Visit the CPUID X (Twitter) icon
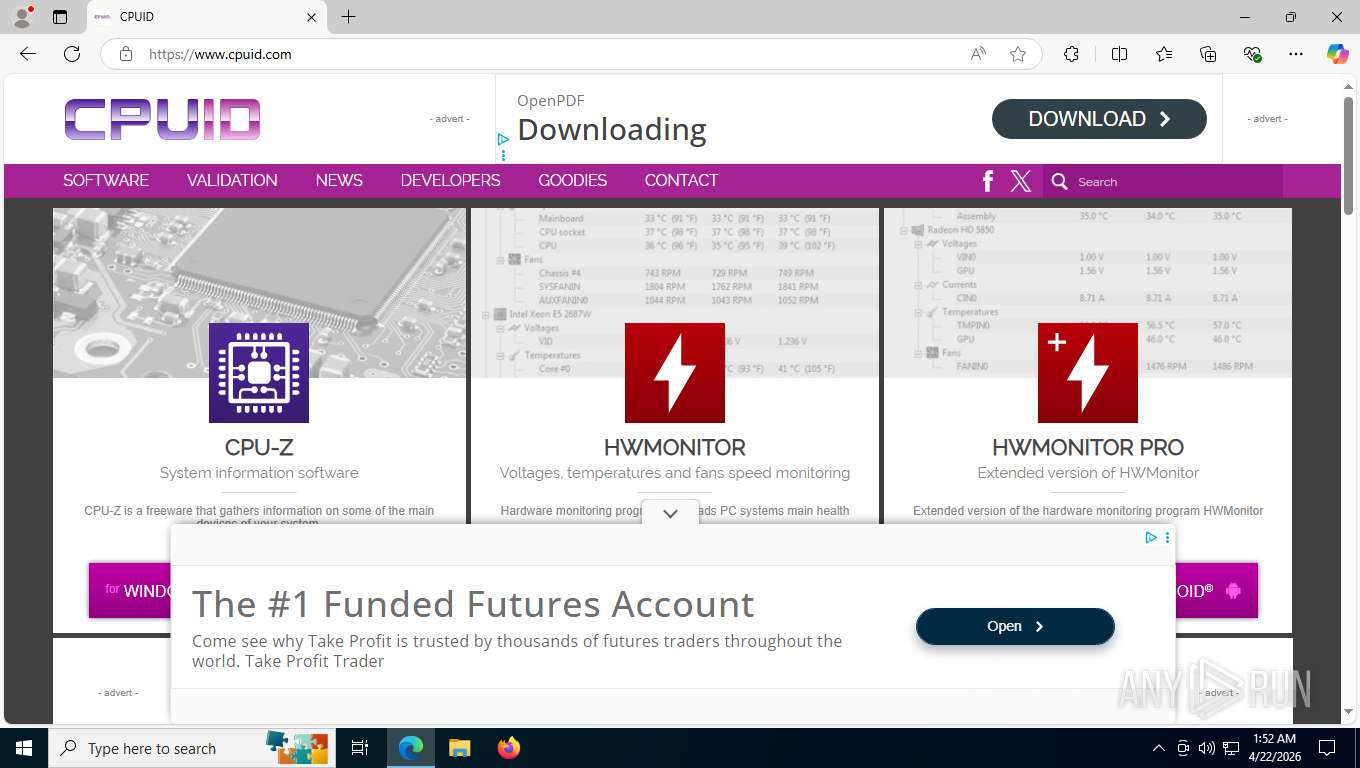Screen dimensions: 1360x768 [1021, 181]
